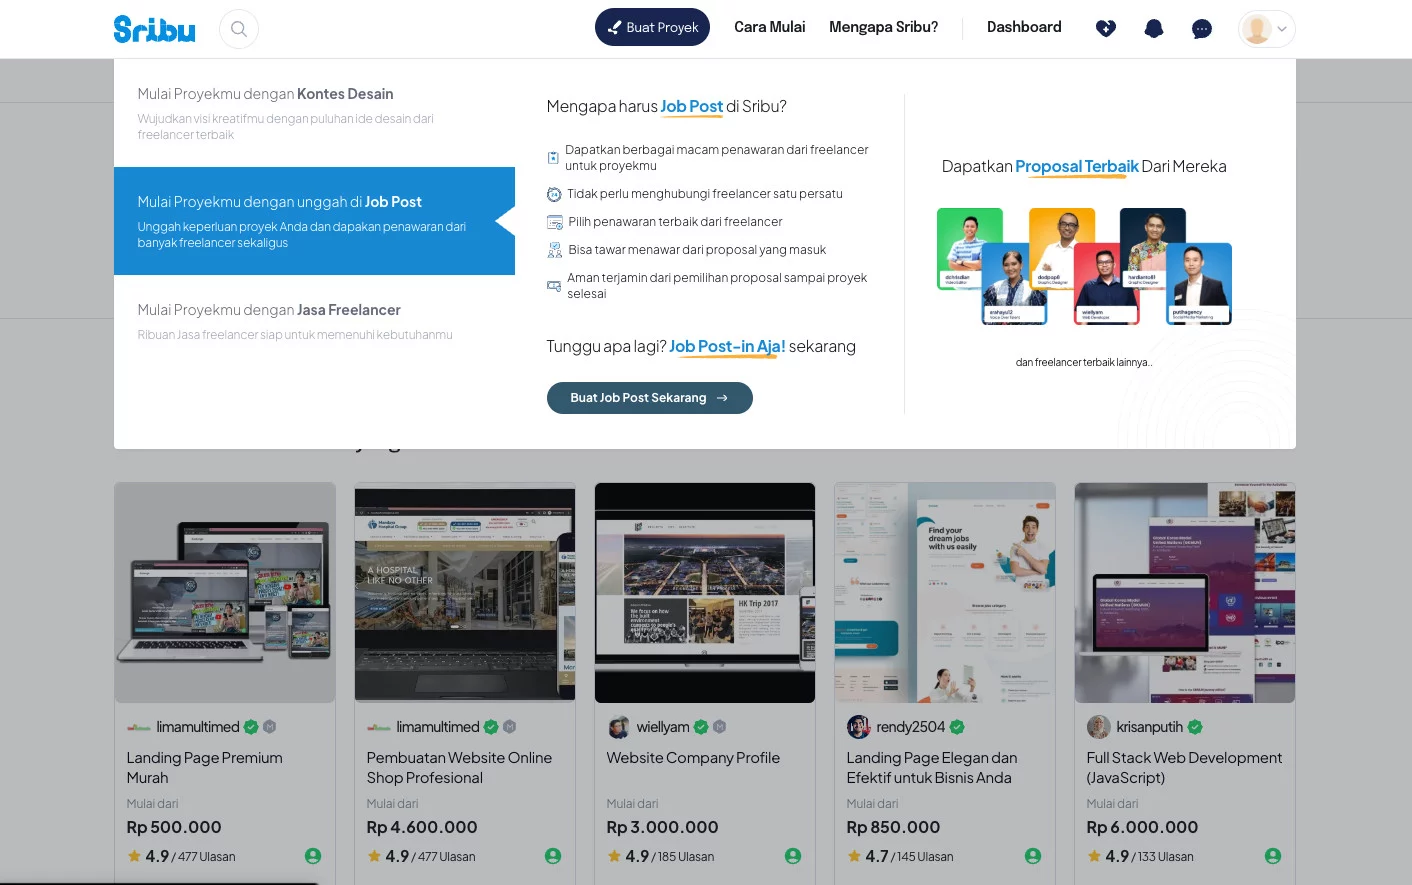Select the Jasa Freelancer menu option

[314, 321]
